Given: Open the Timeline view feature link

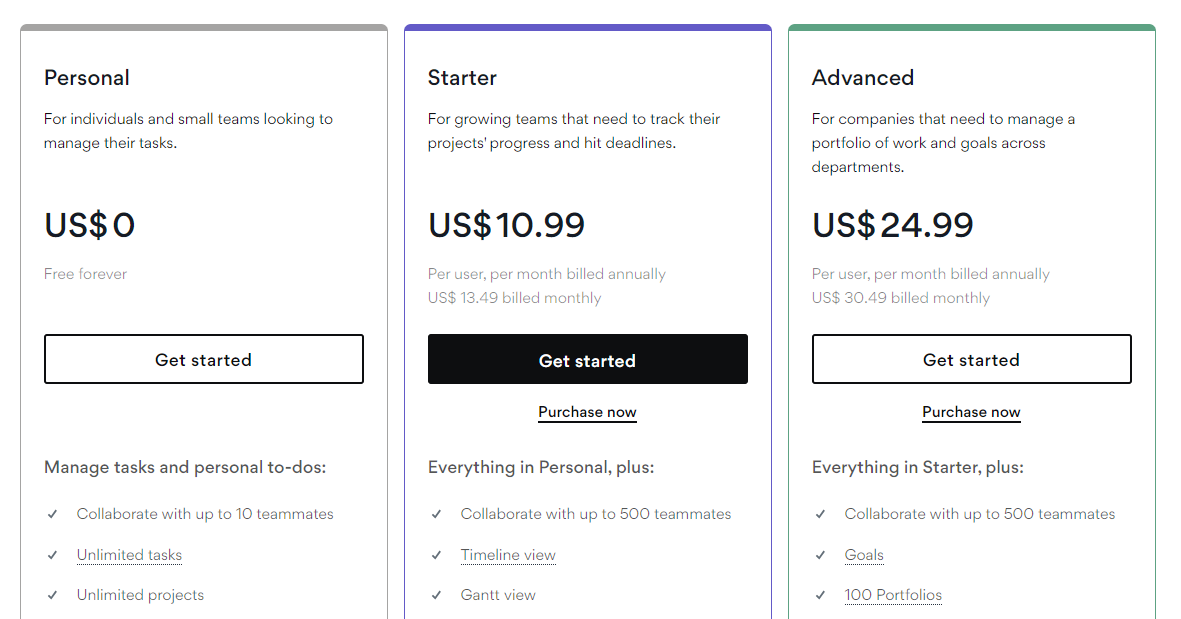Looking at the screenshot, I should coord(508,555).
